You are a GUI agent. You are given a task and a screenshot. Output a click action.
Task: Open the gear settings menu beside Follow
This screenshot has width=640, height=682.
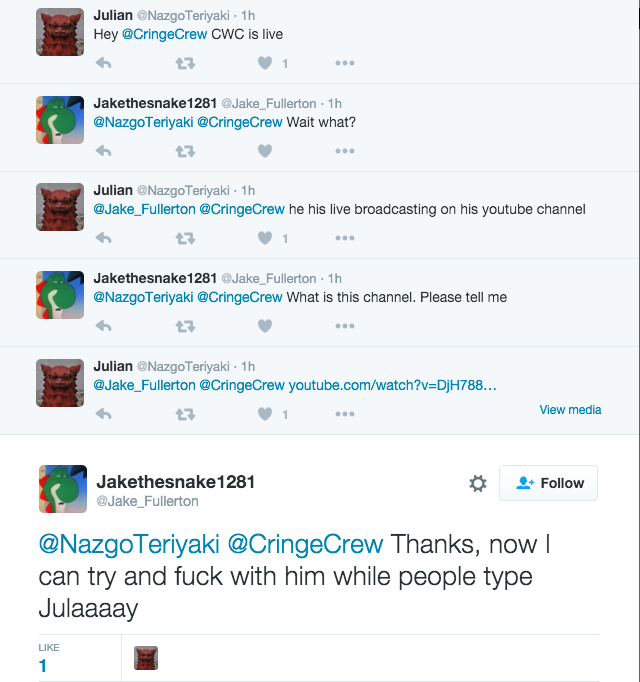(478, 483)
